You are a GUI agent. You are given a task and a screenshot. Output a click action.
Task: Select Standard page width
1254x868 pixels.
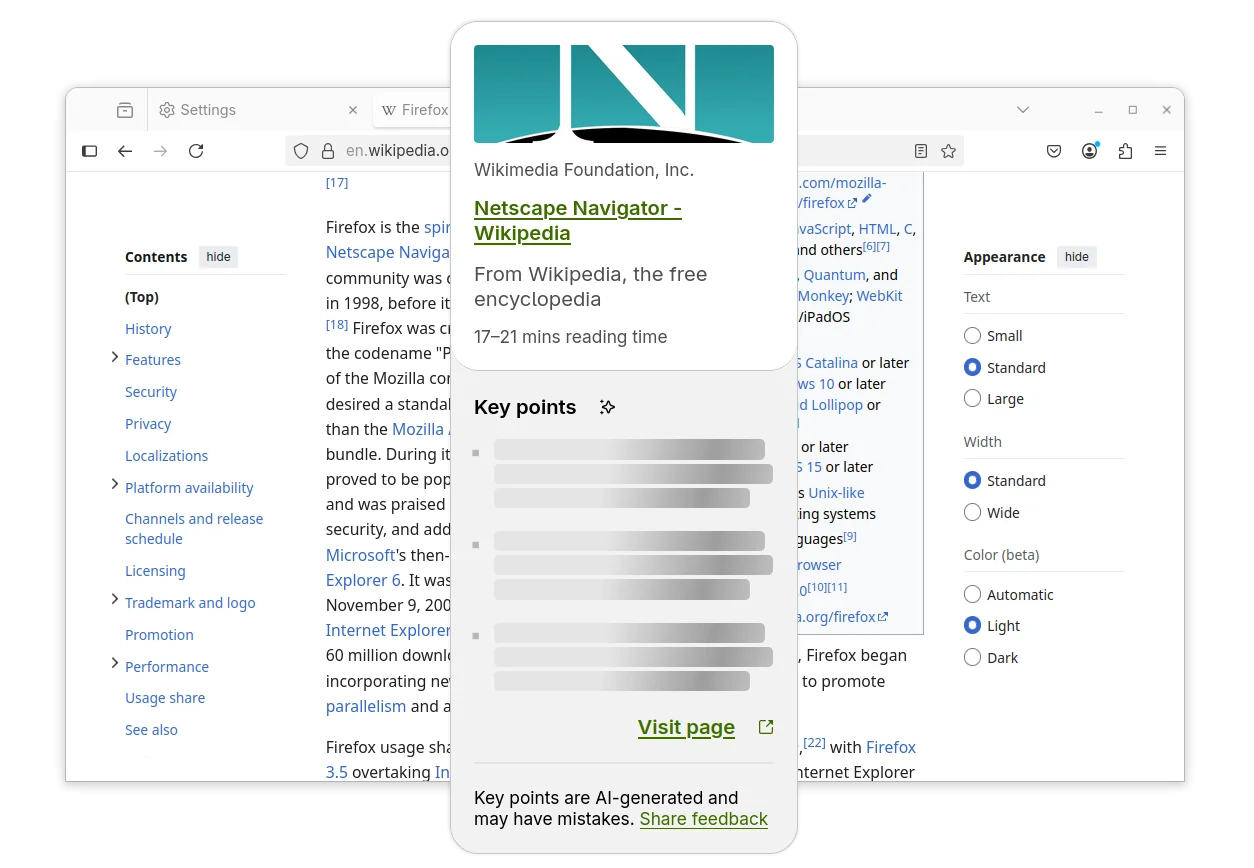(972, 480)
